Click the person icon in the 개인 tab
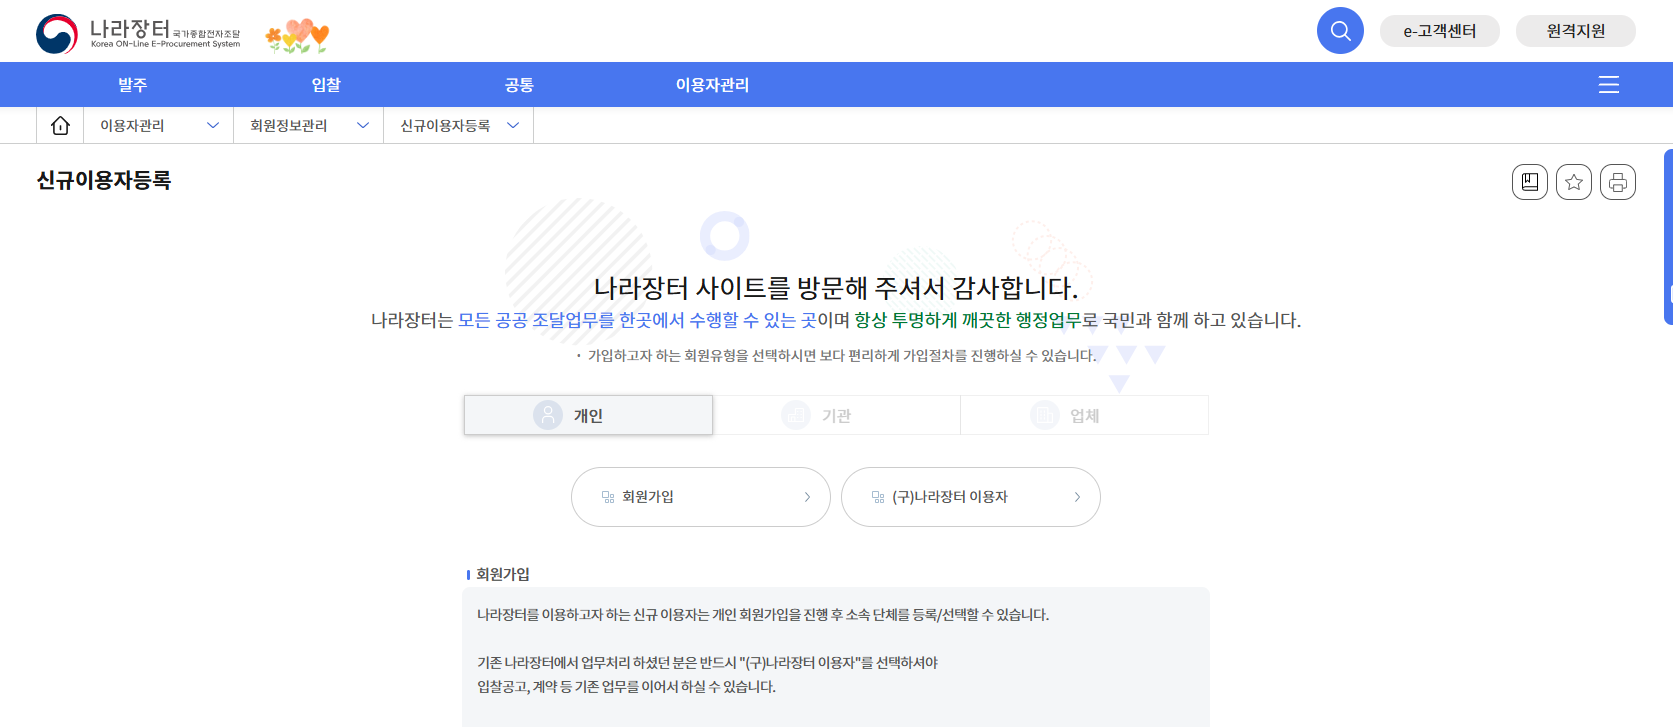 pos(548,415)
